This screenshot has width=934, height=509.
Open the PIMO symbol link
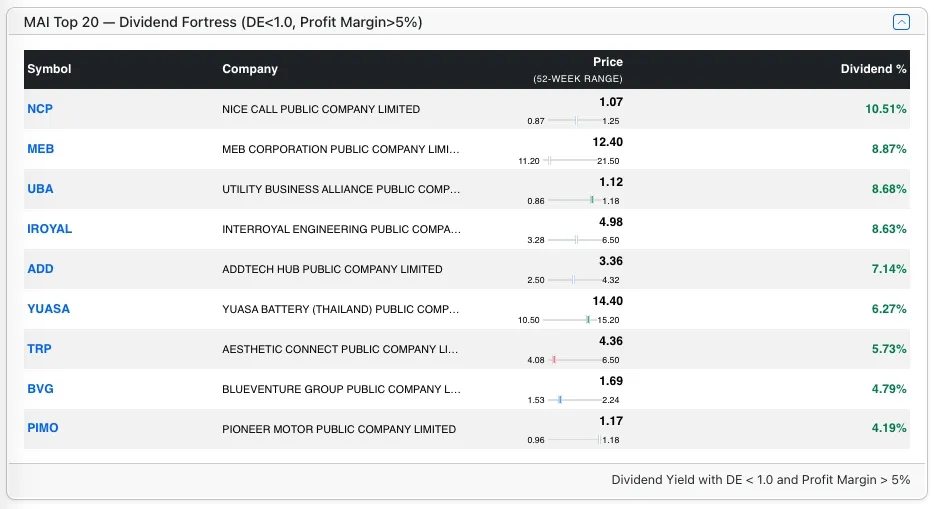(x=42, y=427)
